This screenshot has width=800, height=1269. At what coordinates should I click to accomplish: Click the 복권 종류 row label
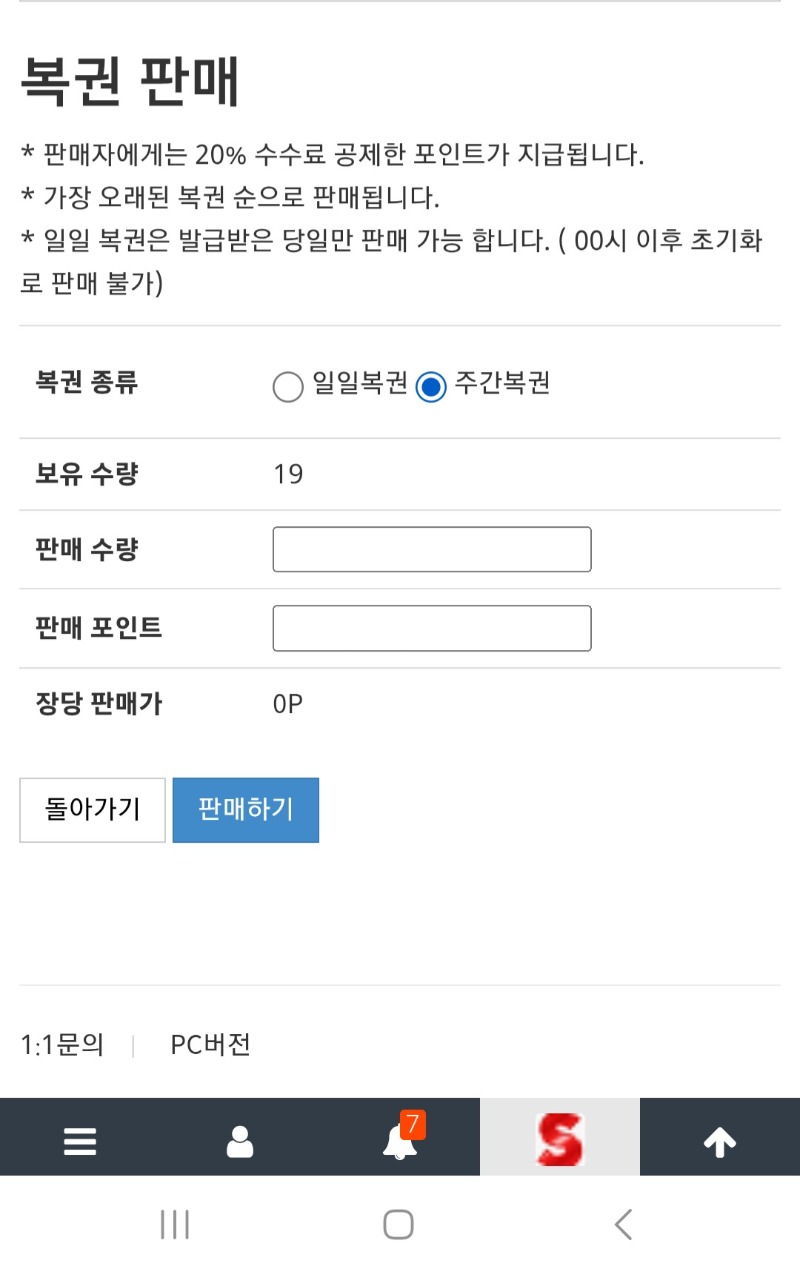87,382
